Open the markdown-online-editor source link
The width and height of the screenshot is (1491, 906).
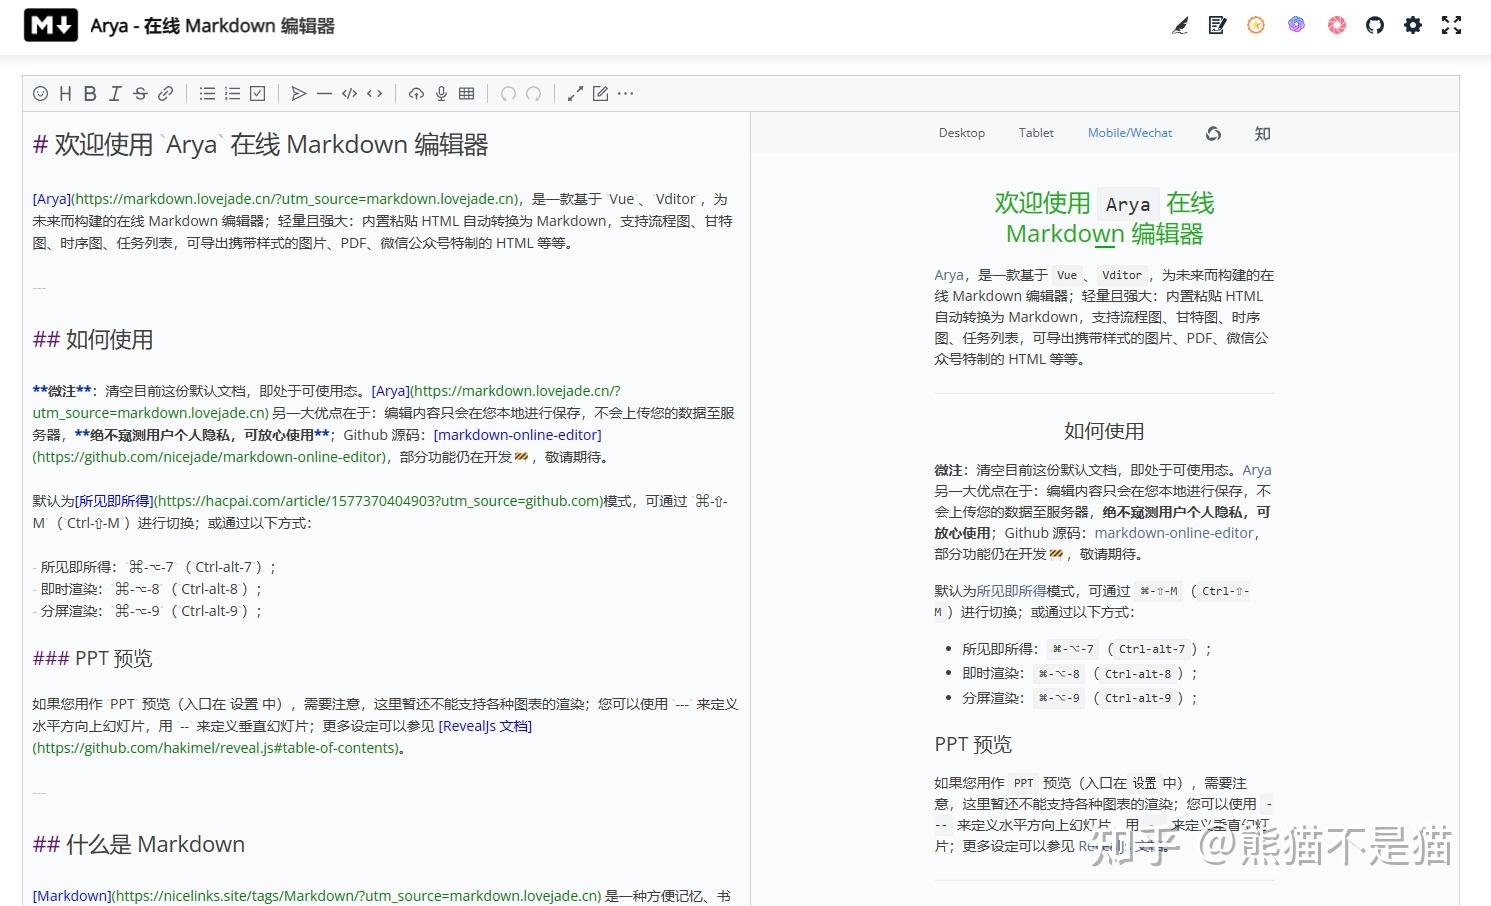tap(1174, 533)
